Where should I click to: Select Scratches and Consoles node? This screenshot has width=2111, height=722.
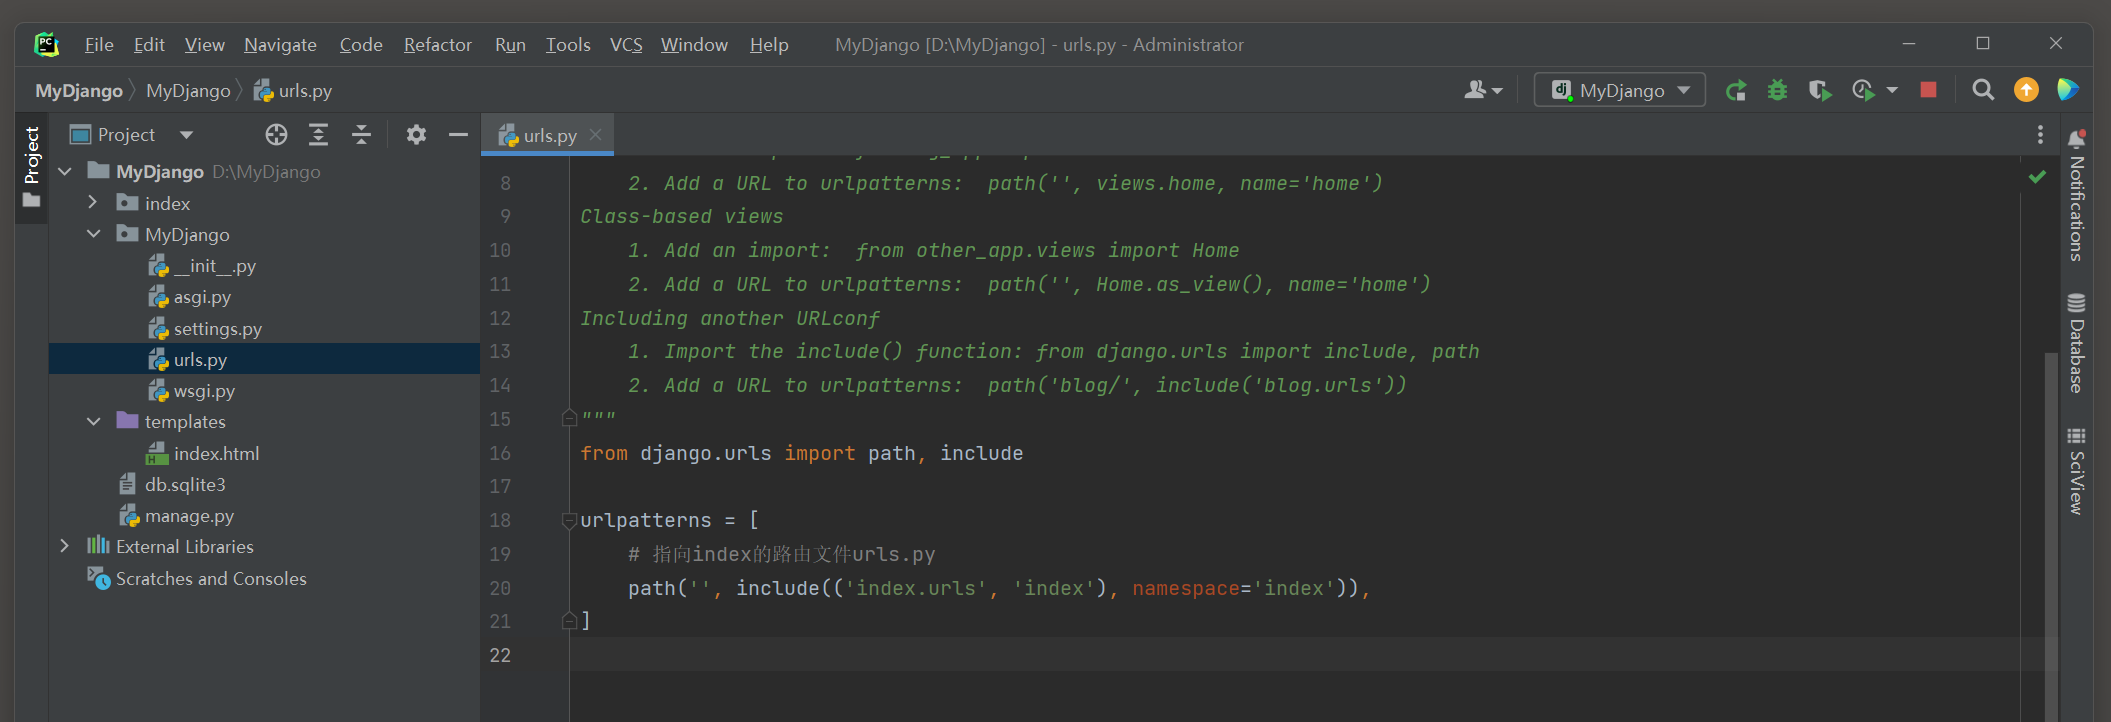pos(197,579)
